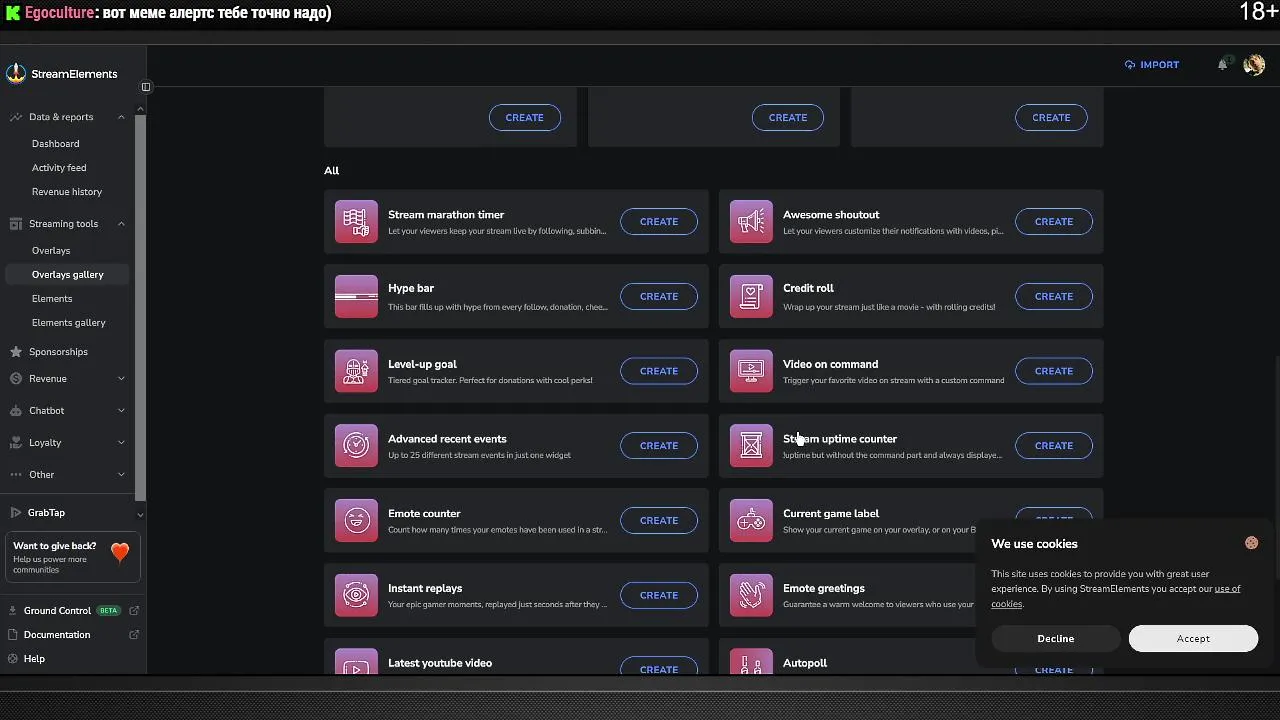Create the Emote counter overlay

(x=659, y=521)
